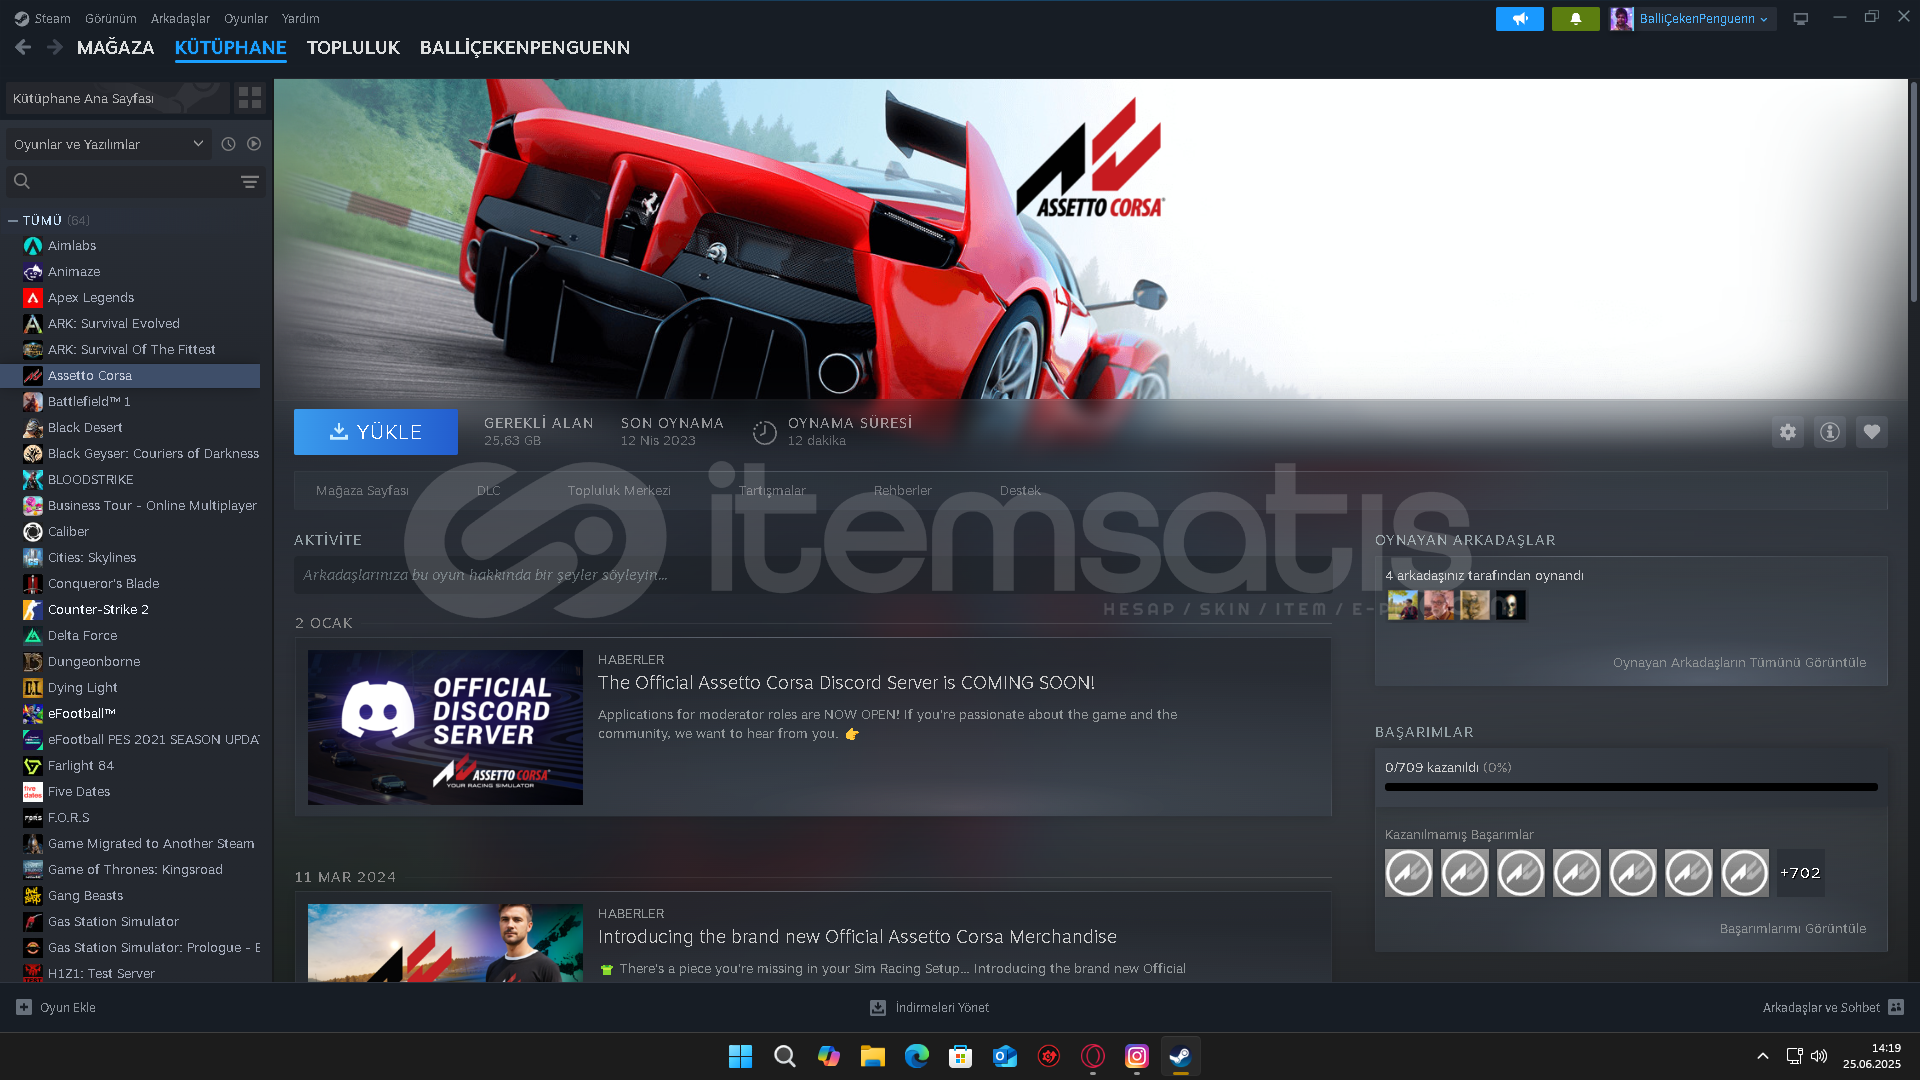Go back with the left arrow
1920x1080 pixels.
coord(24,47)
